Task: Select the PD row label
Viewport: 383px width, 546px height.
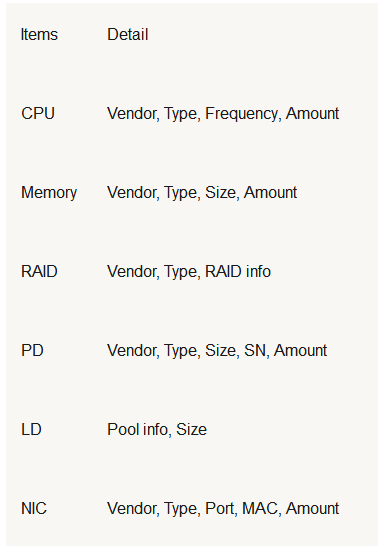Action: point(32,351)
